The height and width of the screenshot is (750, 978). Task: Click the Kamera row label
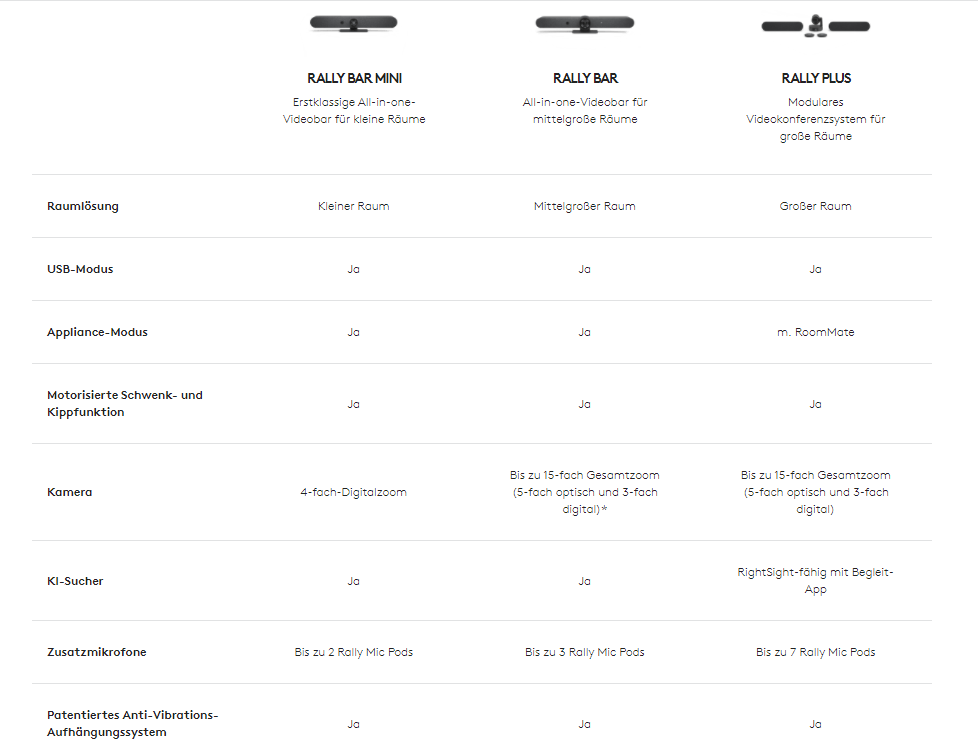(69, 492)
